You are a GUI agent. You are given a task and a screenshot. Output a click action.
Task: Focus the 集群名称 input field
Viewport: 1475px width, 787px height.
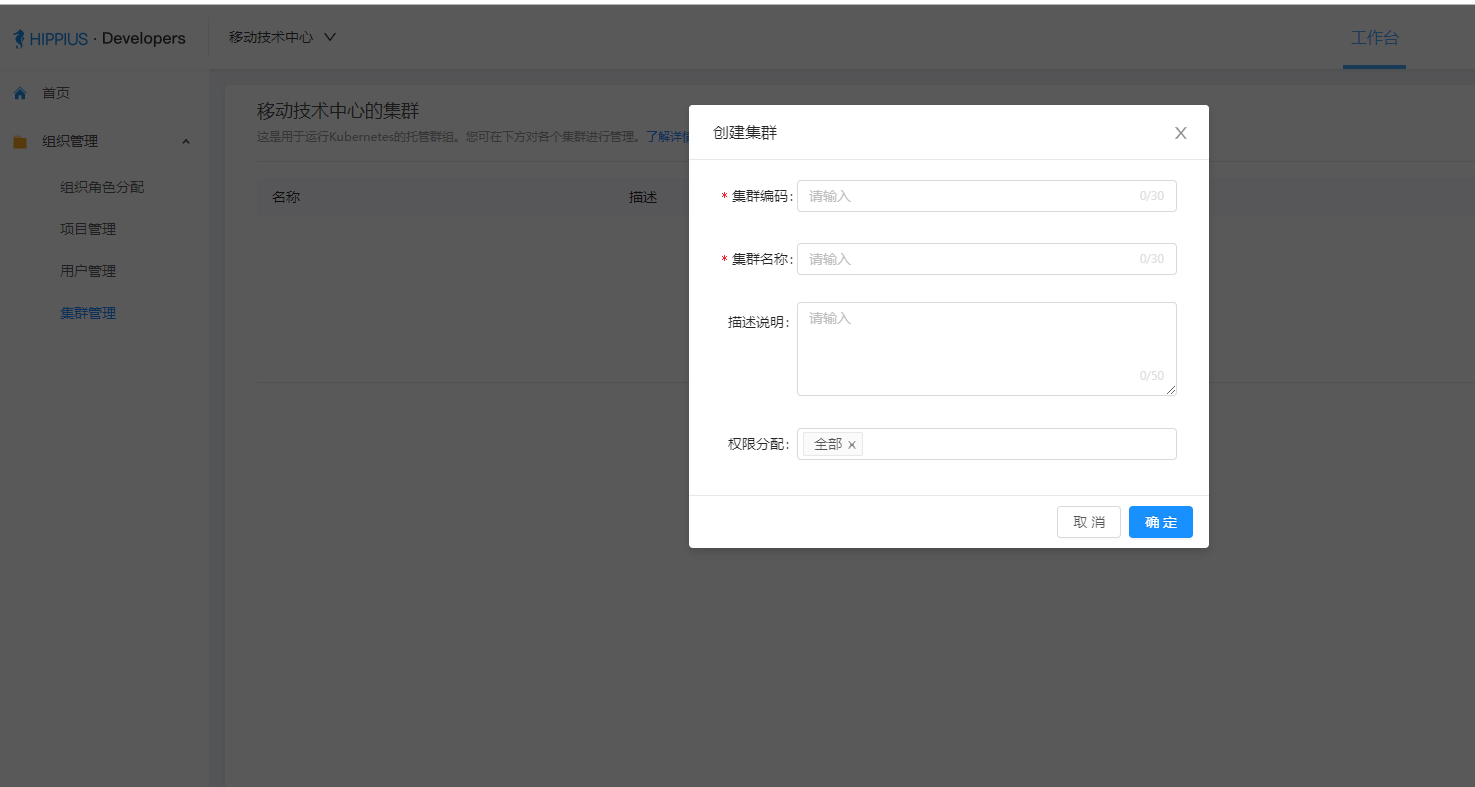[986, 259]
